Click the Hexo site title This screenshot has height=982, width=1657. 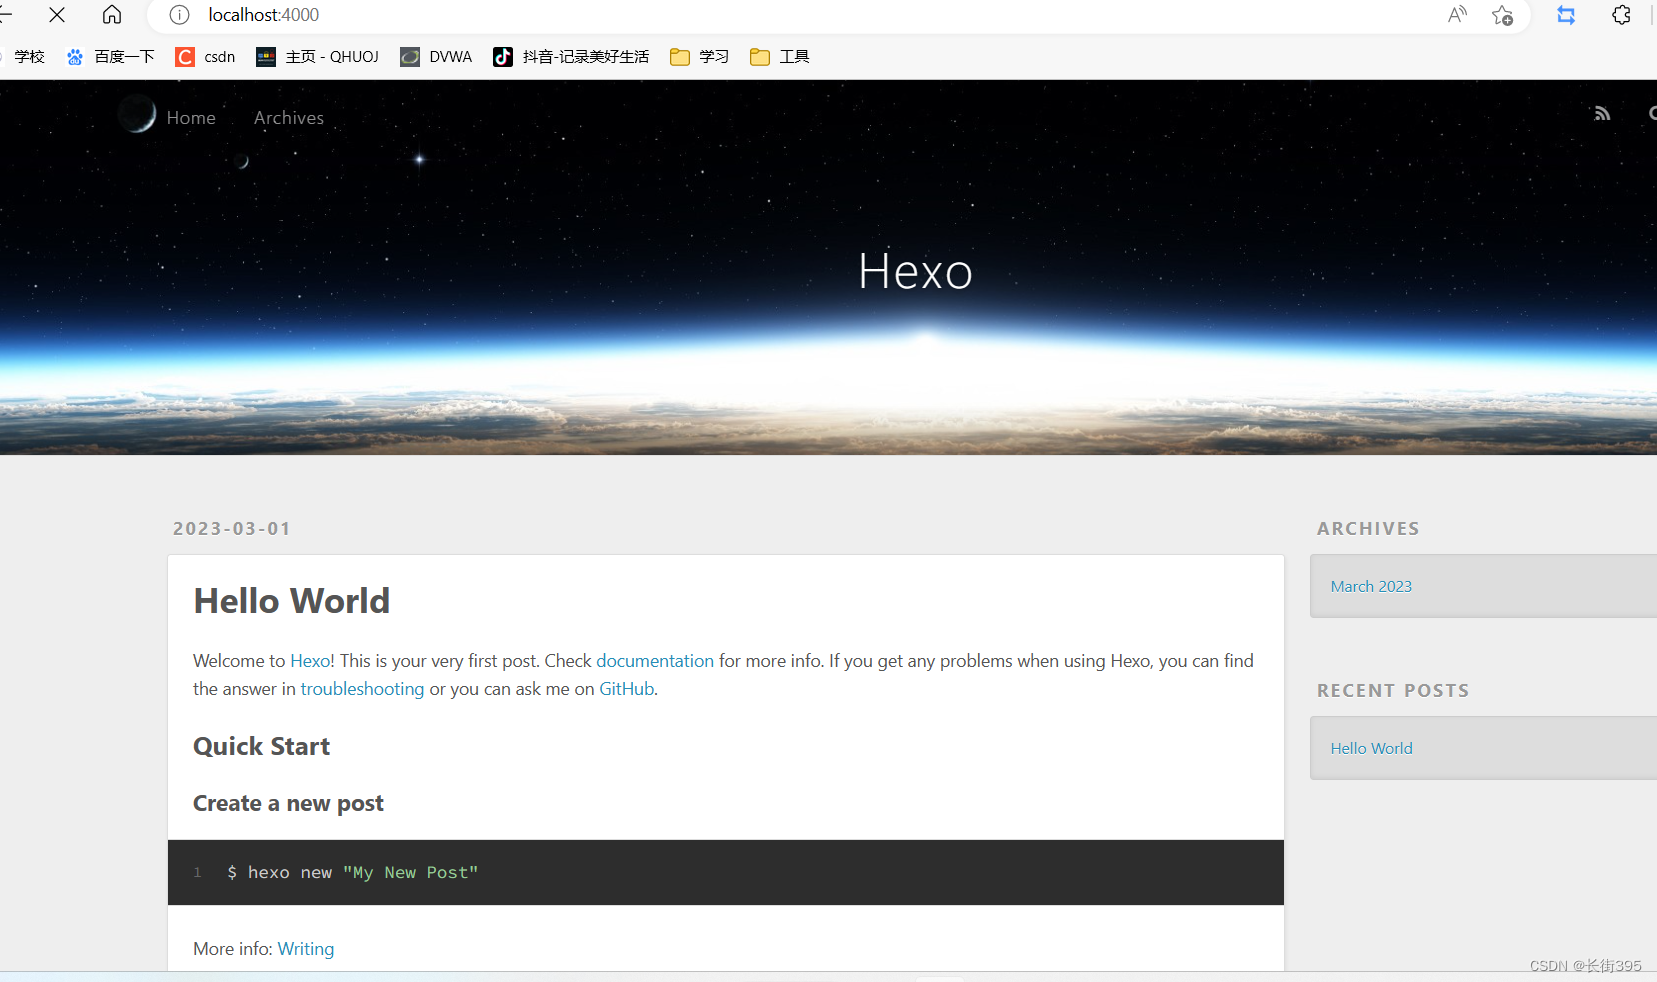click(915, 271)
